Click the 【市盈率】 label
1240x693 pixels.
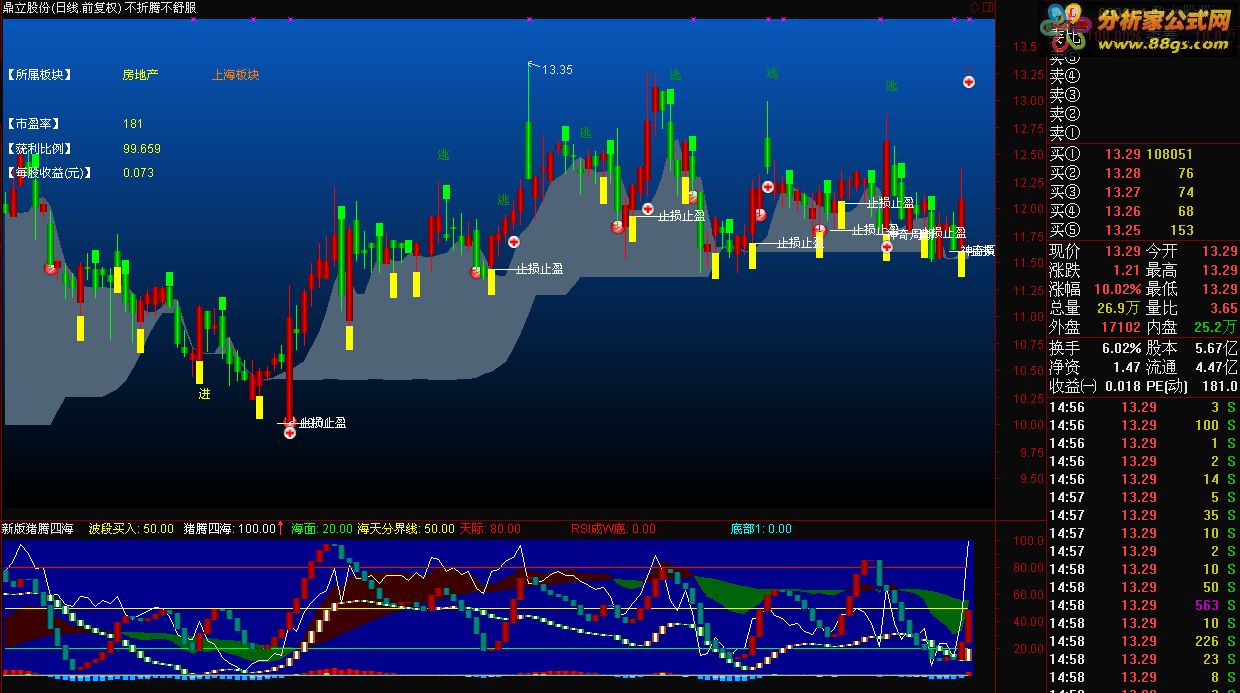(33, 124)
